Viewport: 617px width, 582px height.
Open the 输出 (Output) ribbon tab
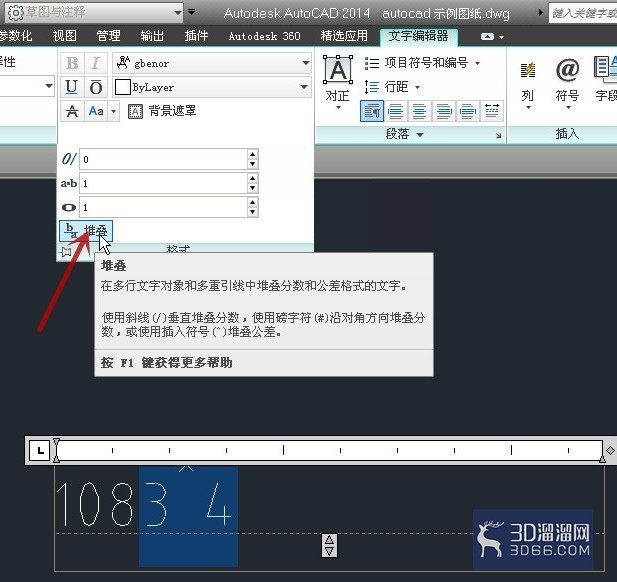tap(152, 36)
